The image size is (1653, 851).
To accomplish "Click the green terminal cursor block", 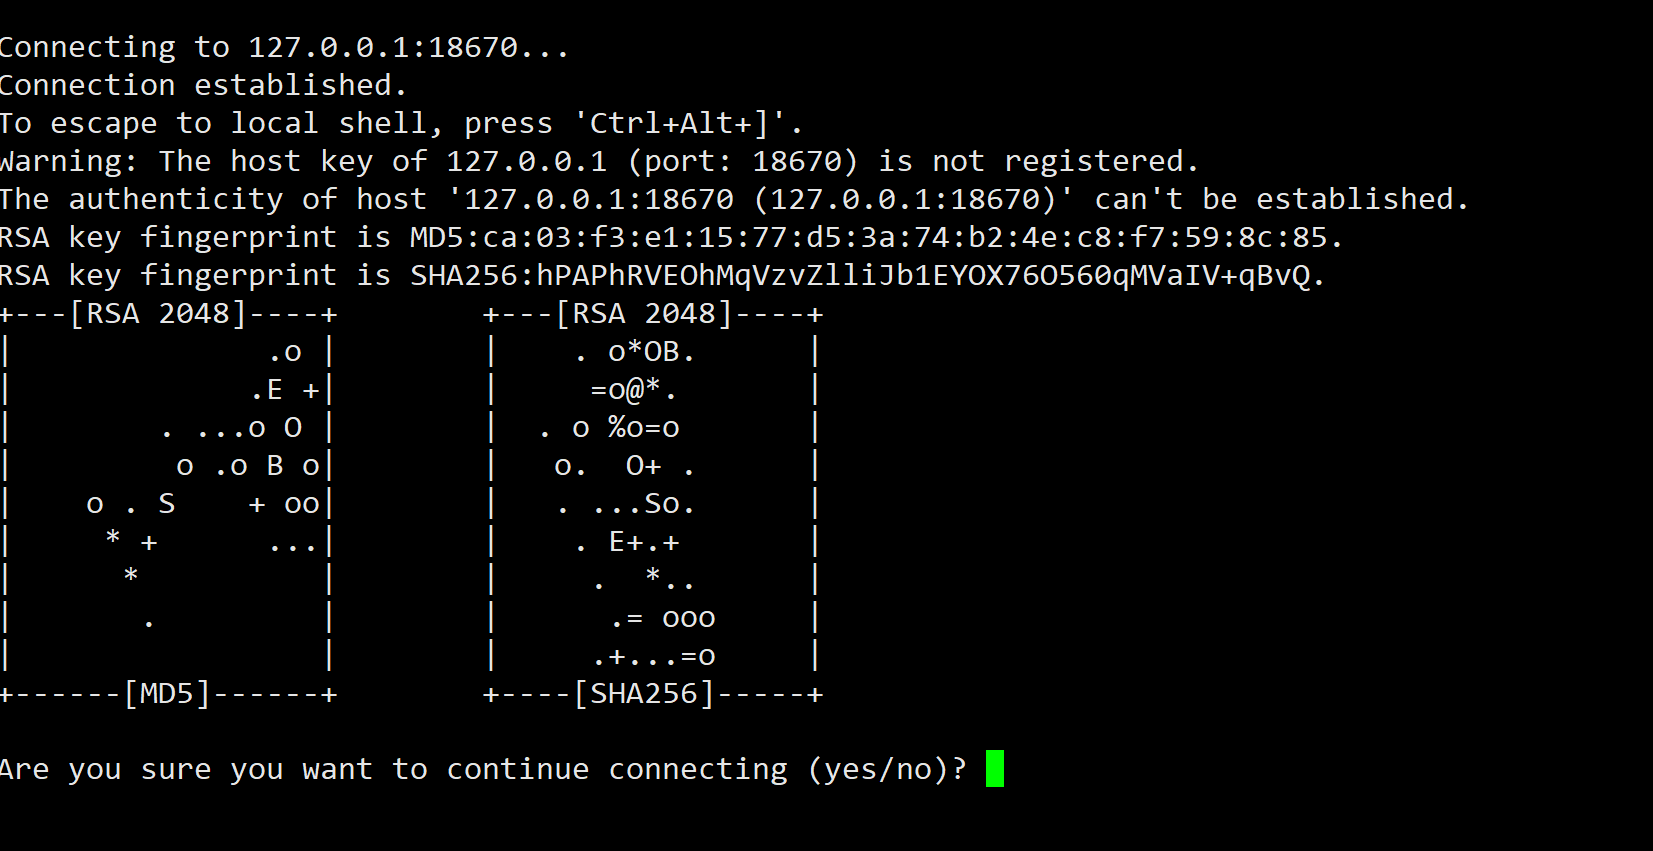I will tap(994, 768).
